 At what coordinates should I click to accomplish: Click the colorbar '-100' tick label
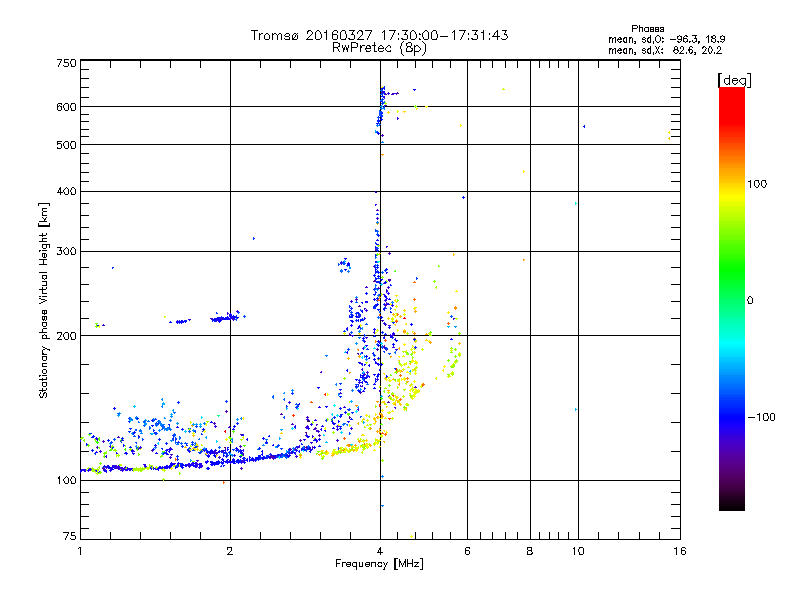(x=761, y=417)
